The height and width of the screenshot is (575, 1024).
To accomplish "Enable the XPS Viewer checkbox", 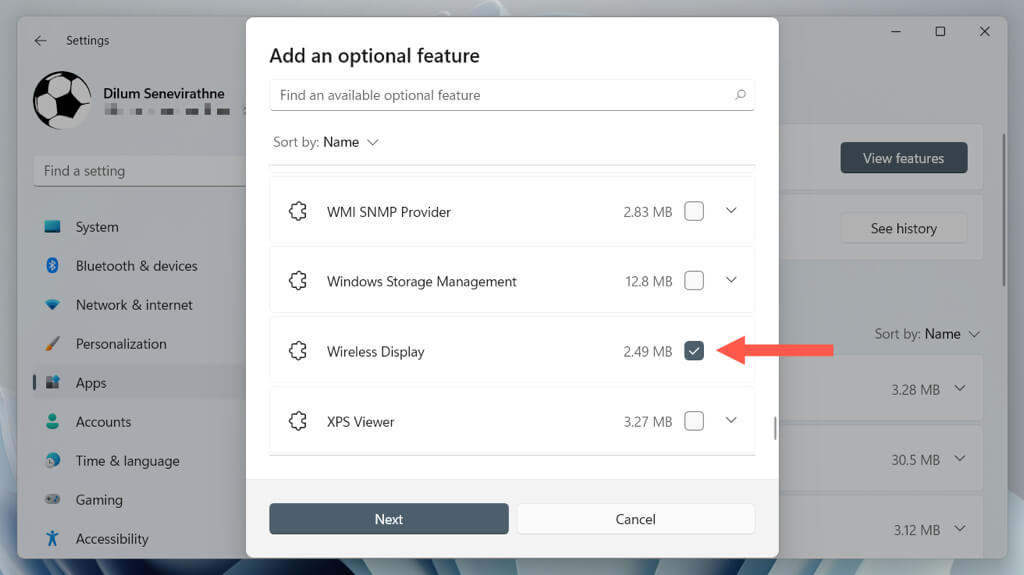I will pos(694,421).
